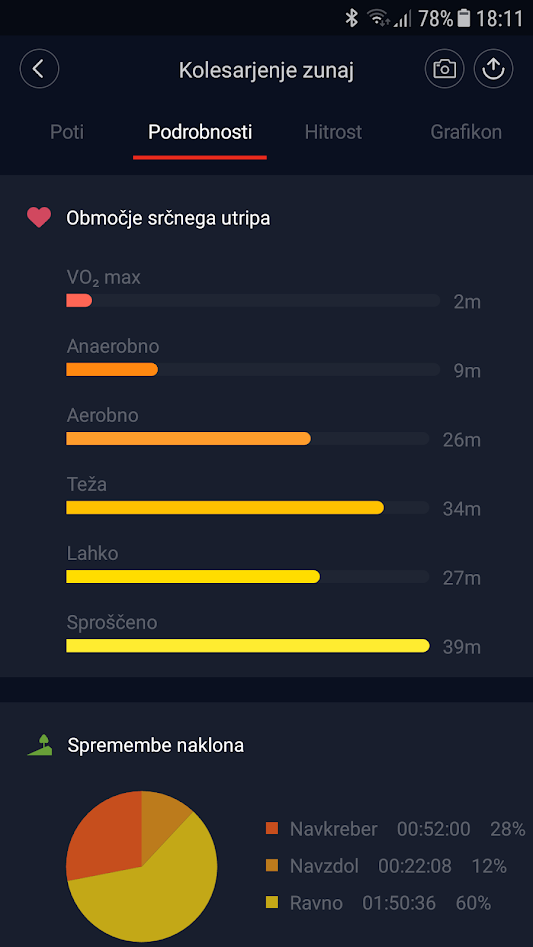
Task: Tap the VO₂ max progress bar
Action: tap(253, 300)
